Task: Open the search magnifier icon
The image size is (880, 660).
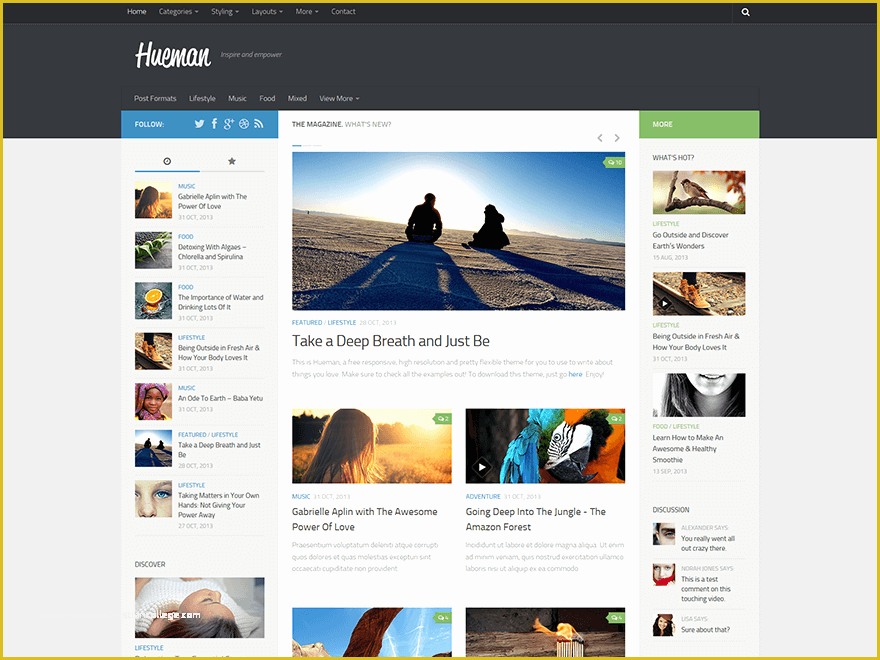Action: pos(745,12)
